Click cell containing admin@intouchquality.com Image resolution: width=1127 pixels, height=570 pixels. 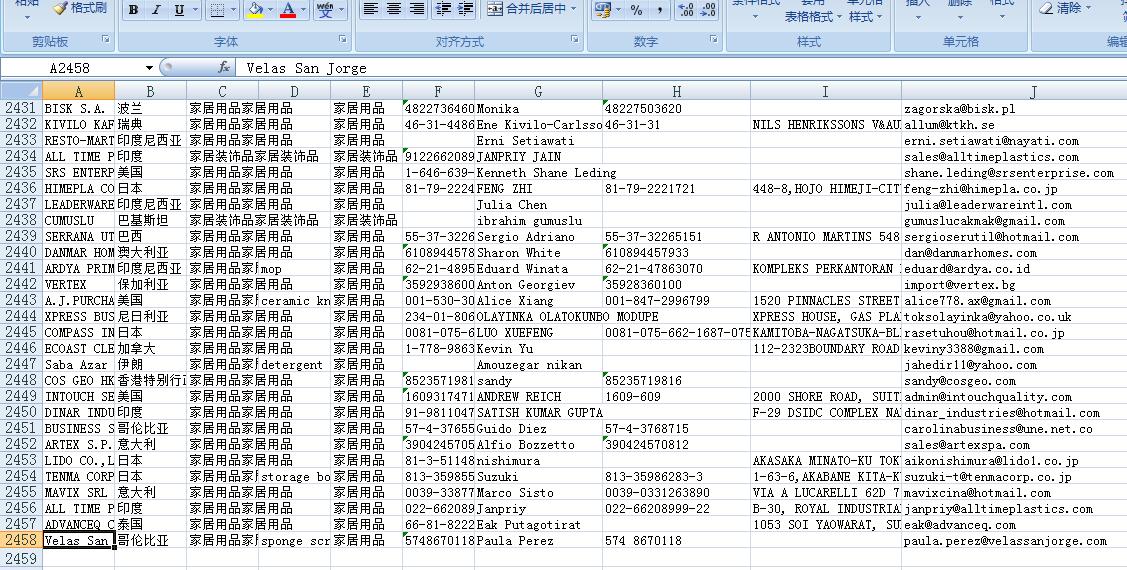(x=1014, y=396)
